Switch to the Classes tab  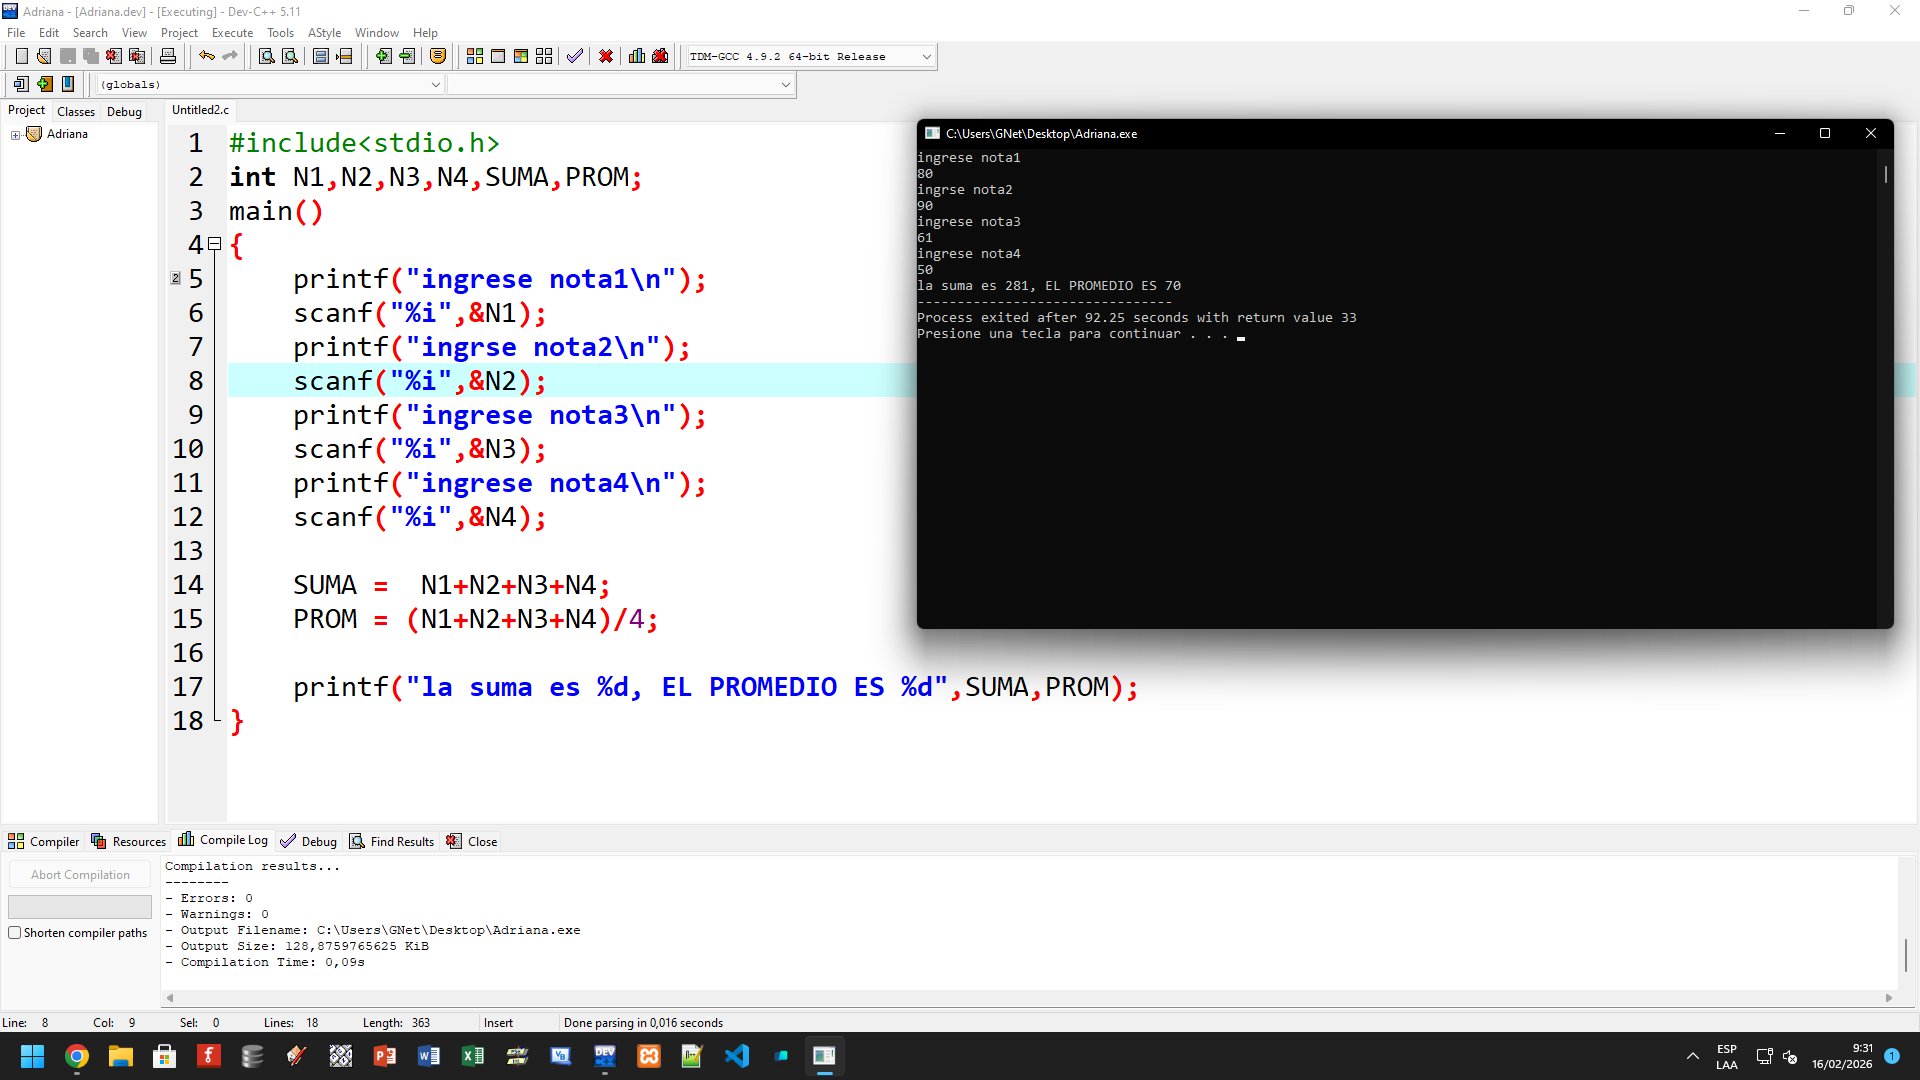[76, 112]
